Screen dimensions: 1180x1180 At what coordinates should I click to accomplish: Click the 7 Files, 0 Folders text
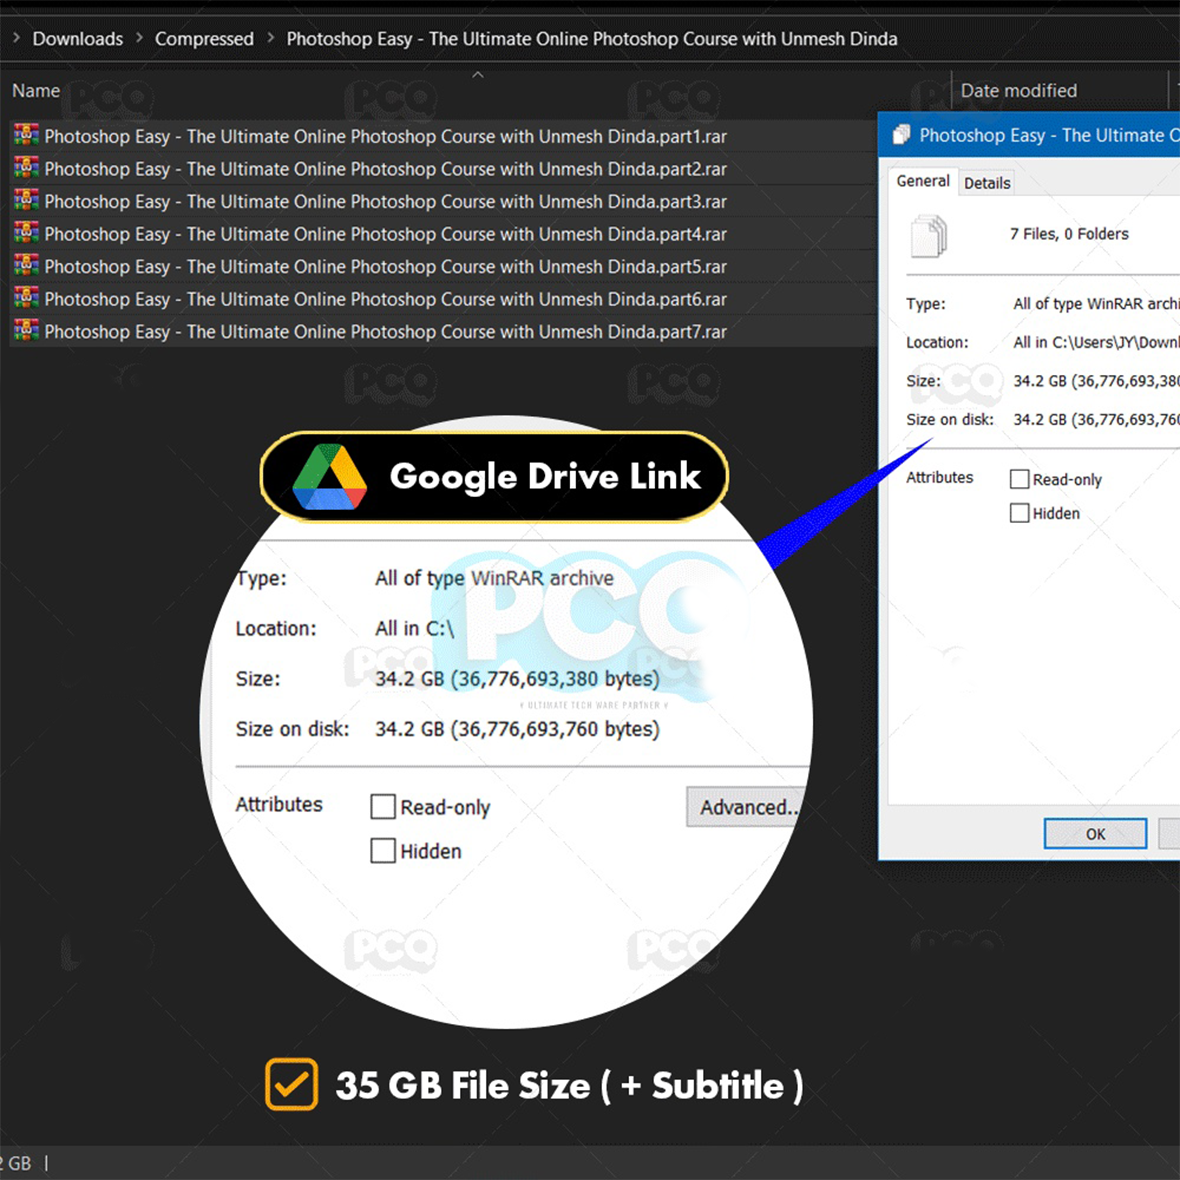pyautogui.click(x=1069, y=234)
